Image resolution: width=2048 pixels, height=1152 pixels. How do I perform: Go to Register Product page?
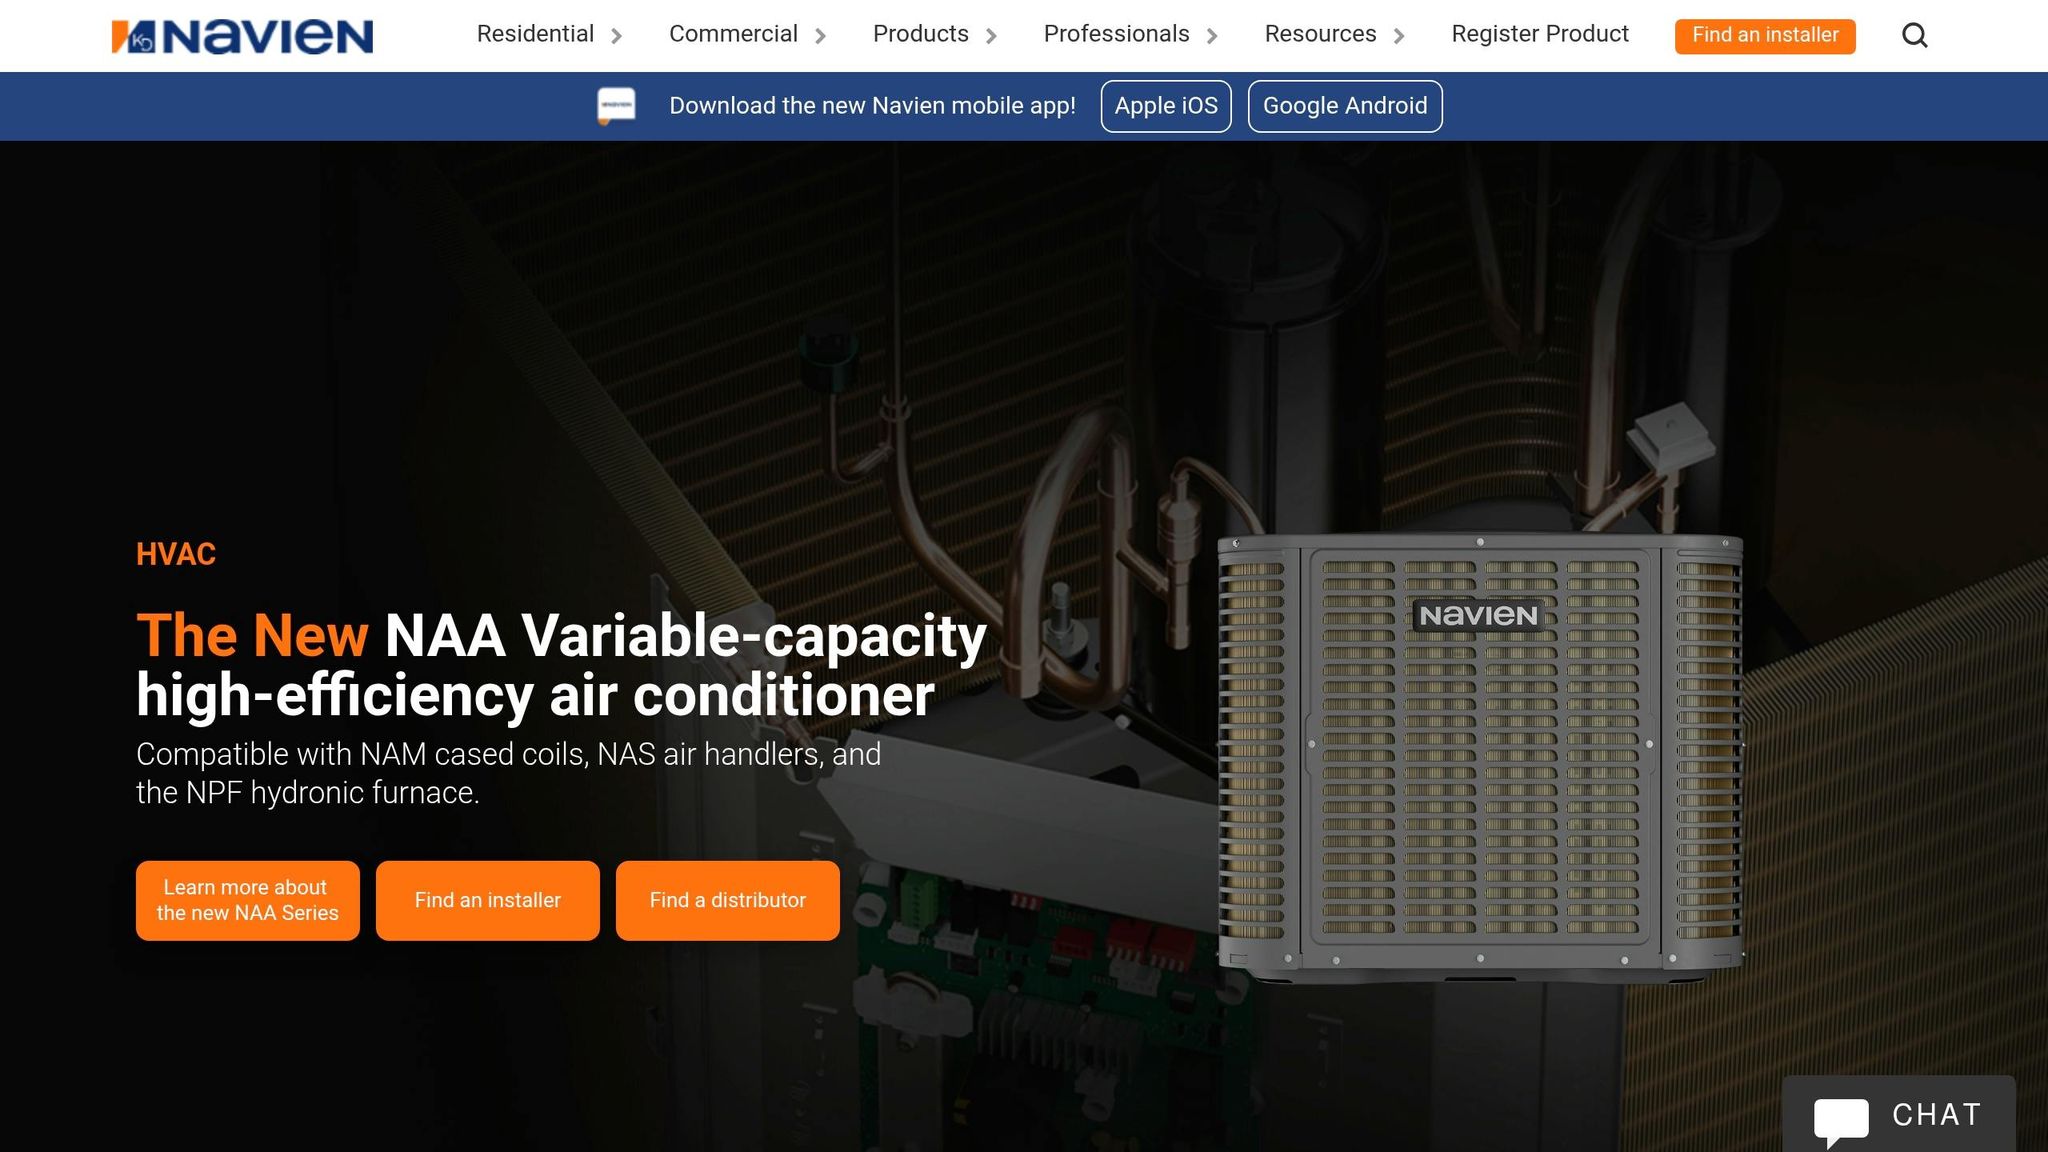pos(1540,34)
